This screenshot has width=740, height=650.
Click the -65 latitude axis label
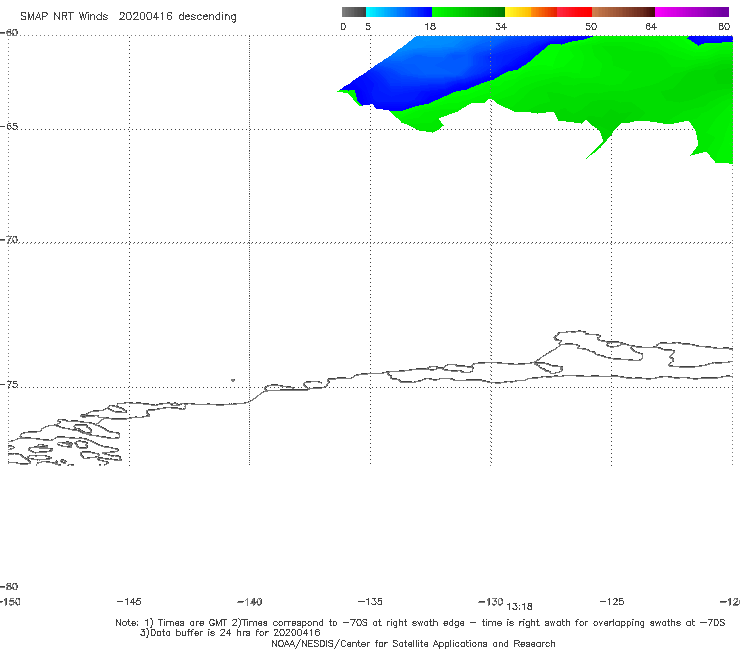click(9, 127)
